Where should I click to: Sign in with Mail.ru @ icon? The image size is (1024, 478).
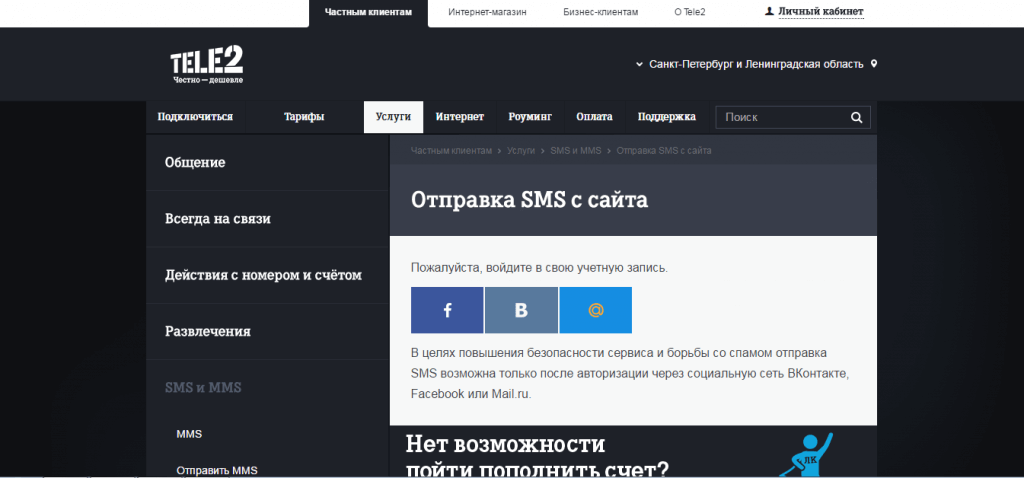coord(596,310)
